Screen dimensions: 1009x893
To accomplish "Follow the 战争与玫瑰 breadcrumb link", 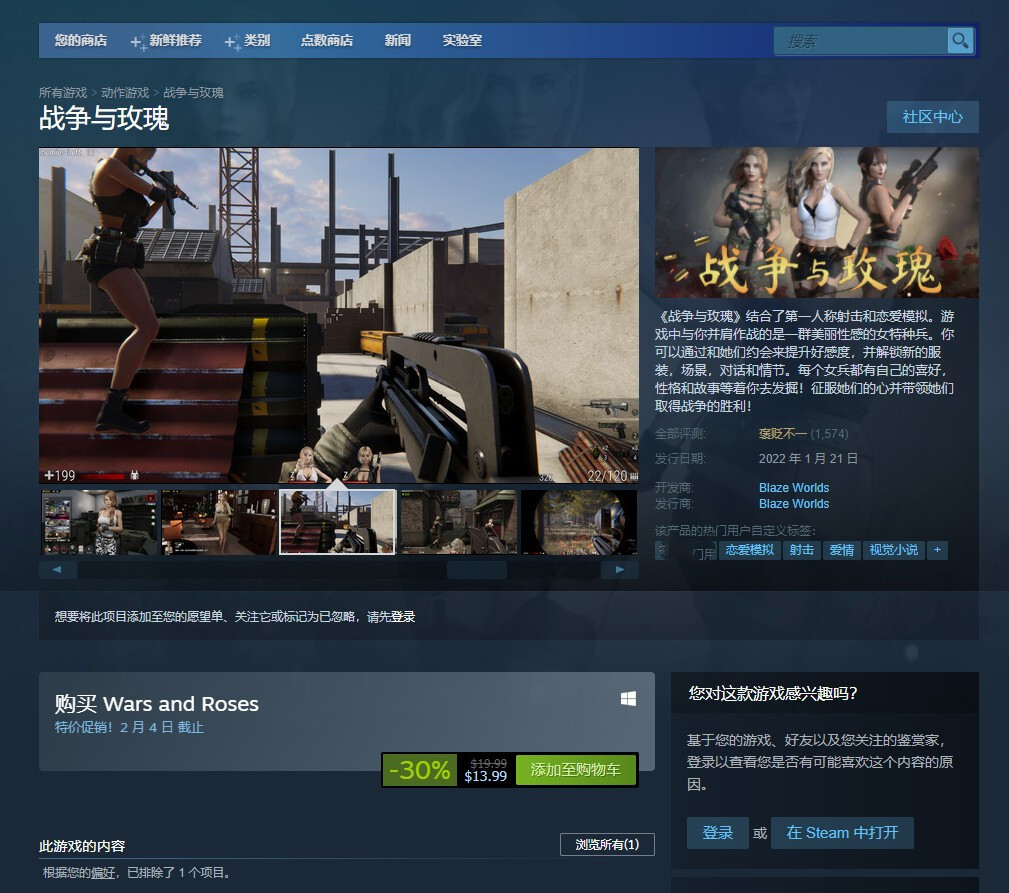I will (193, 93).
